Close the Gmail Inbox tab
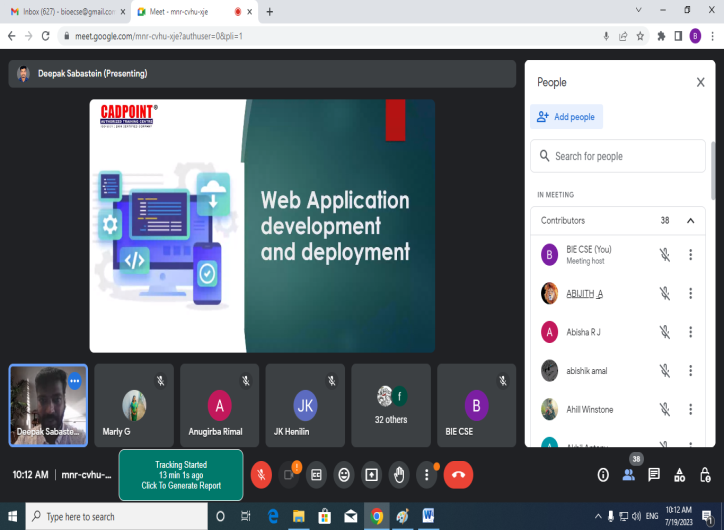 [x=122, y=12]
